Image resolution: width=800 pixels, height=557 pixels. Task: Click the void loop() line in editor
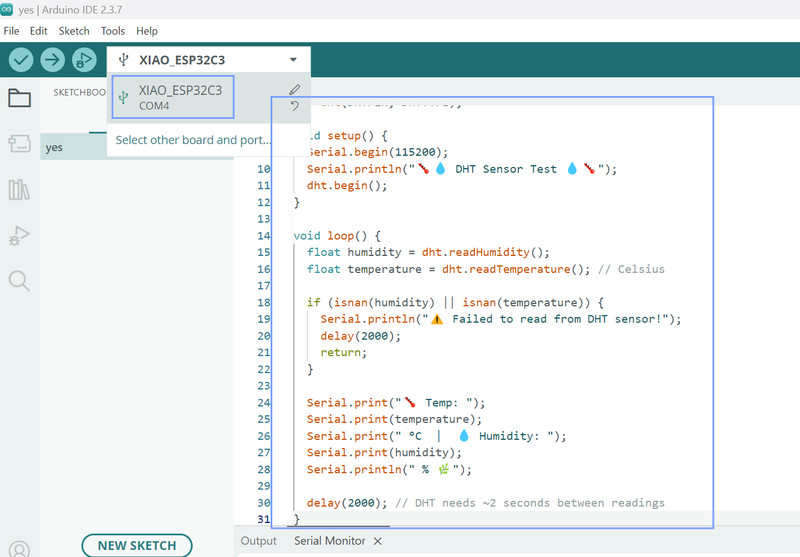click(x=337, y=236)
